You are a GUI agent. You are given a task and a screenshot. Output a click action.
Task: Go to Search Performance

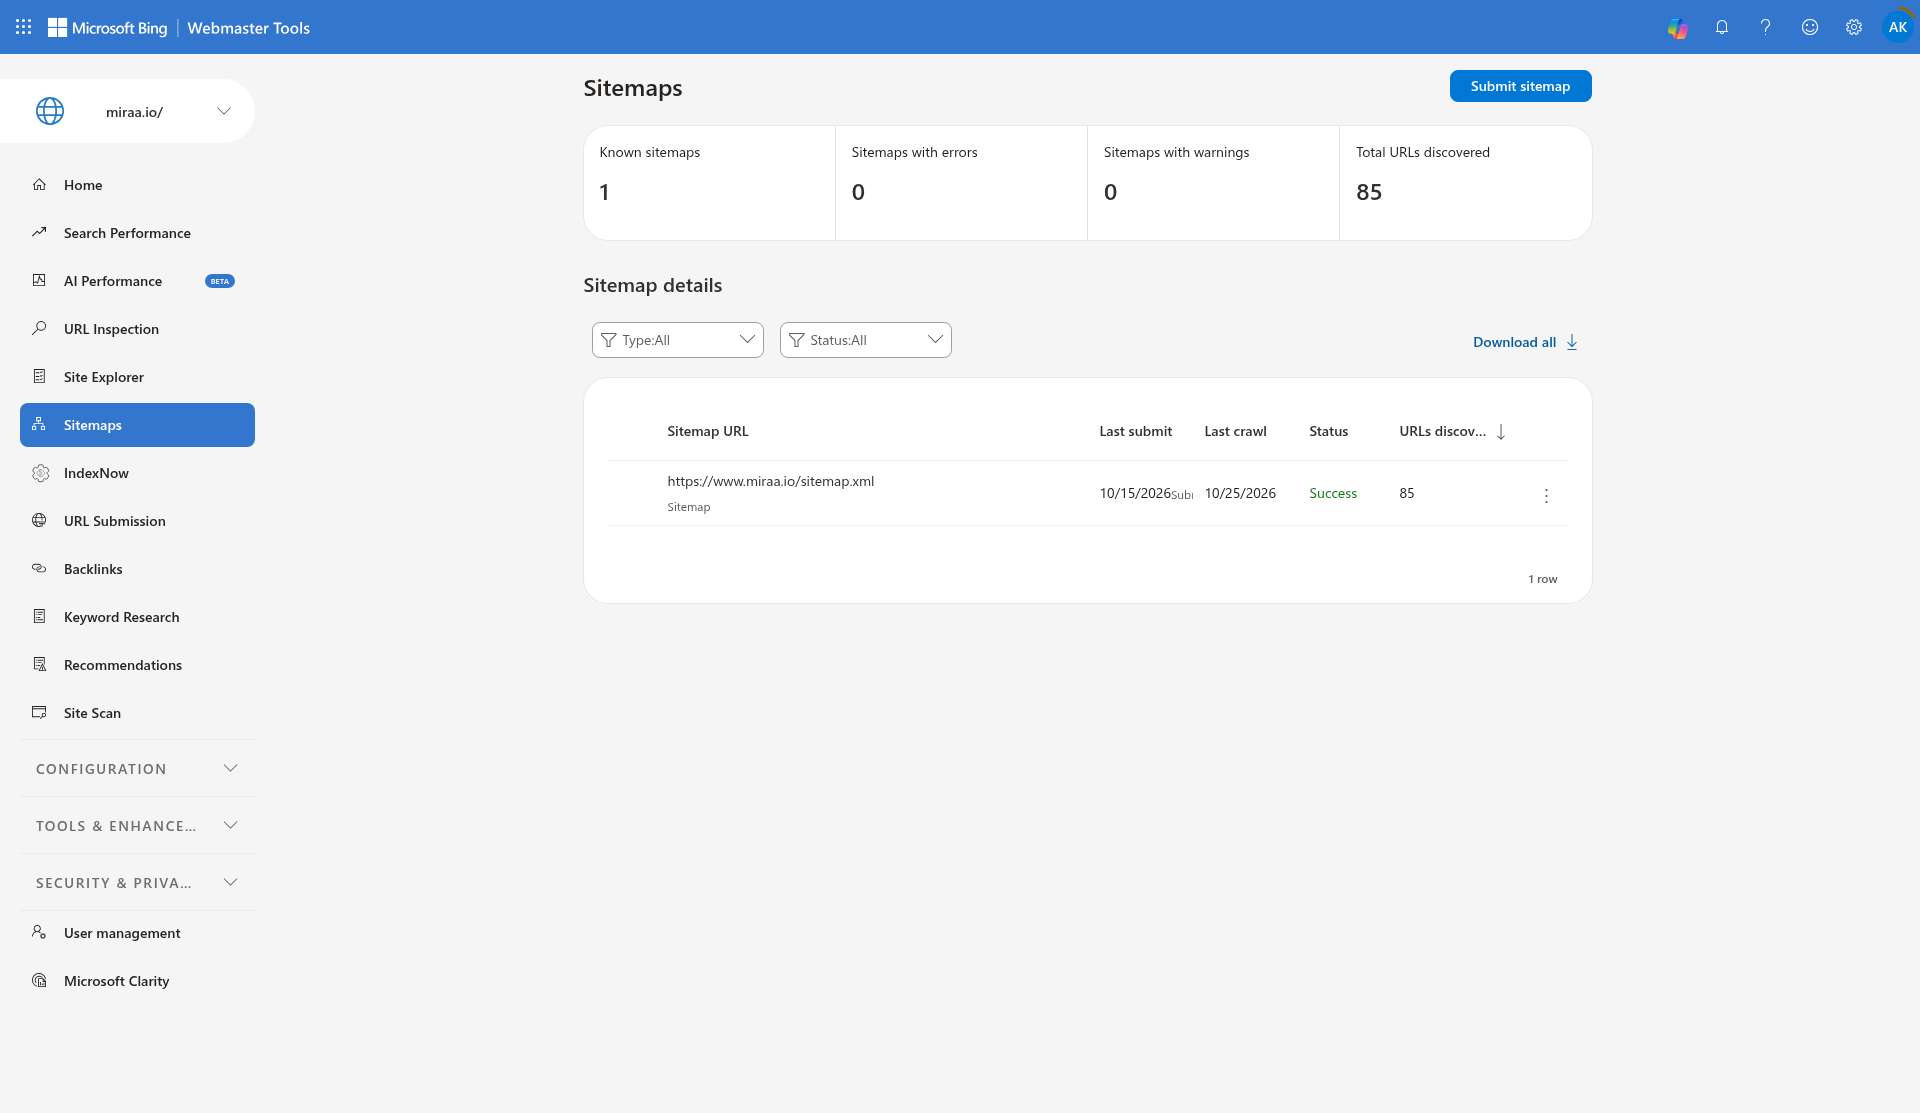click(138, 233)
